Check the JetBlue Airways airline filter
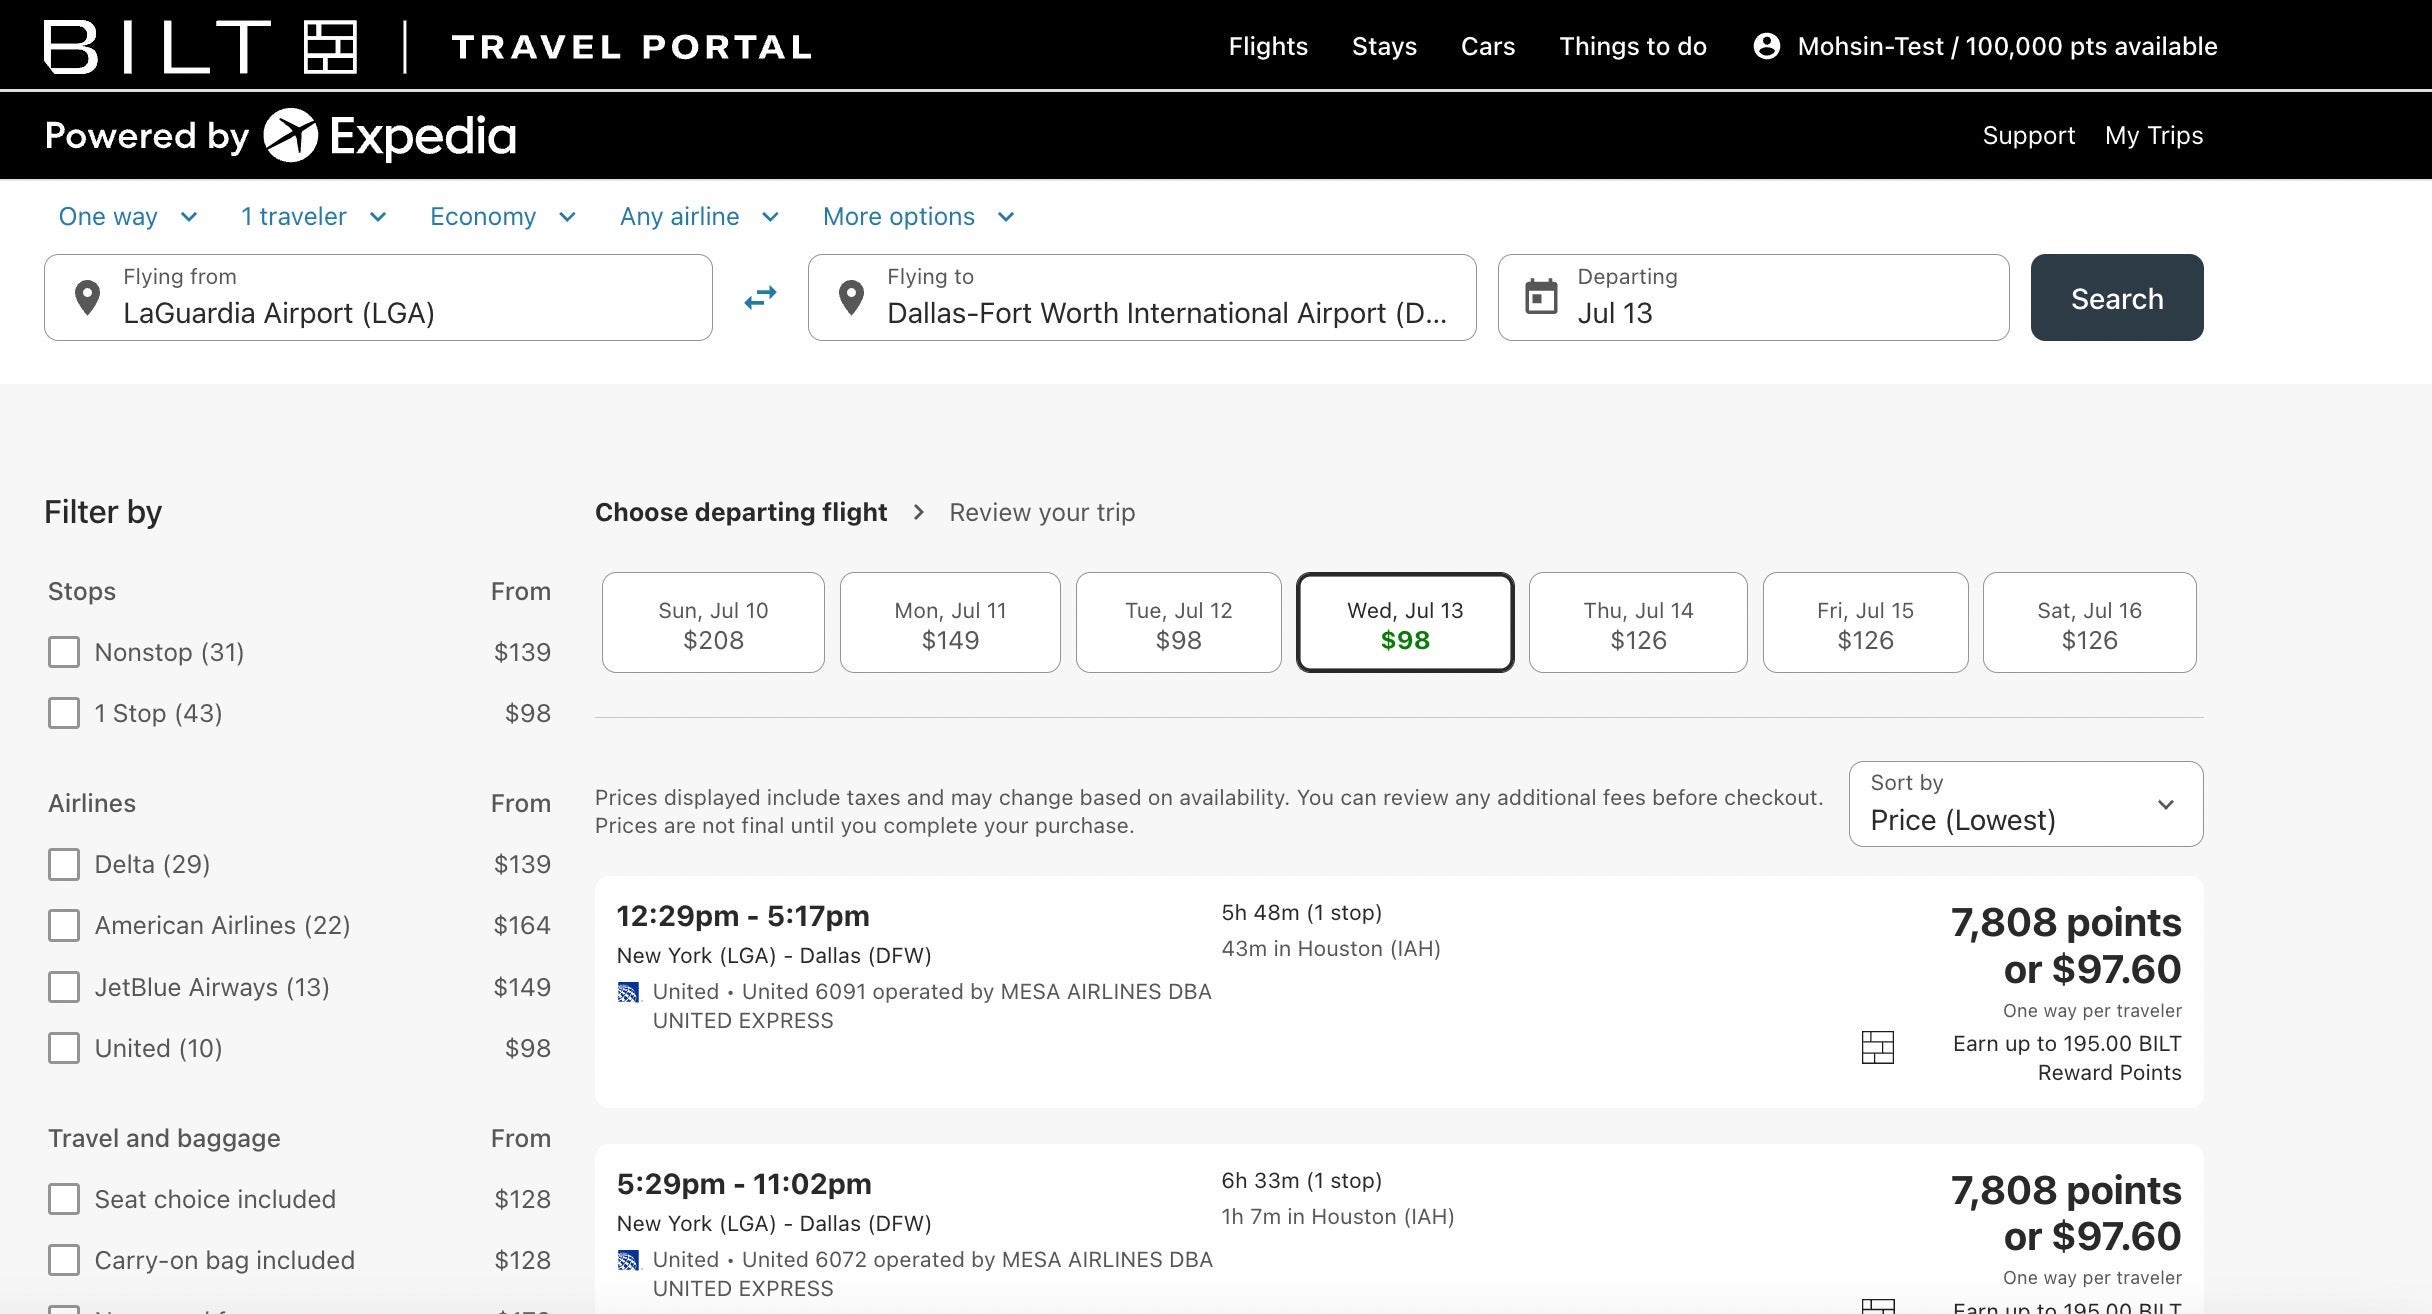The image size is (2432, 1314). (x=64, y=987)
